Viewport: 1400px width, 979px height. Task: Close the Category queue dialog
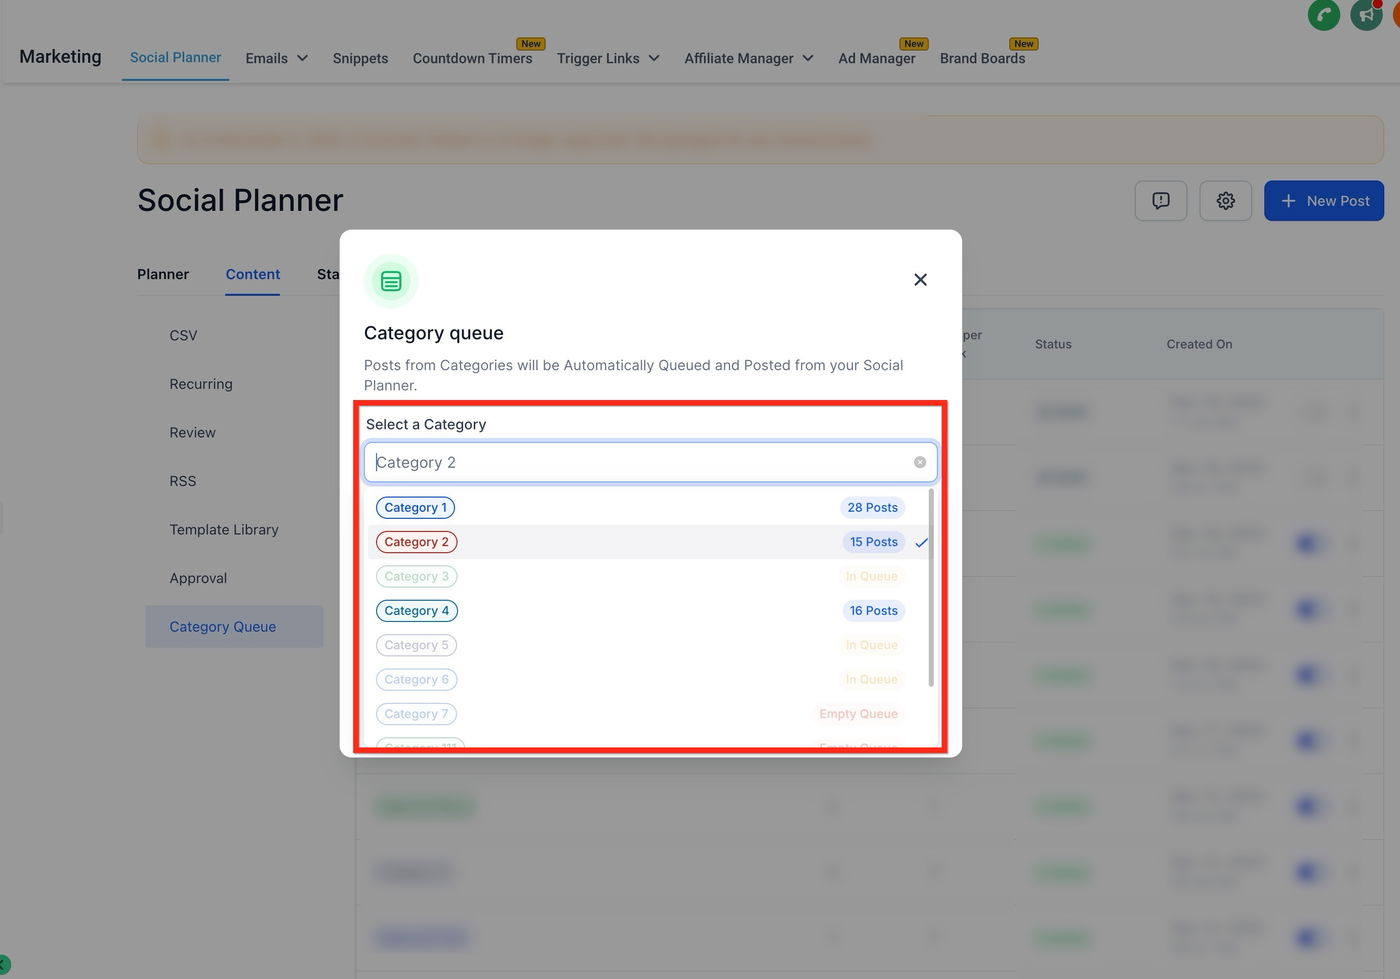point(920,280)
